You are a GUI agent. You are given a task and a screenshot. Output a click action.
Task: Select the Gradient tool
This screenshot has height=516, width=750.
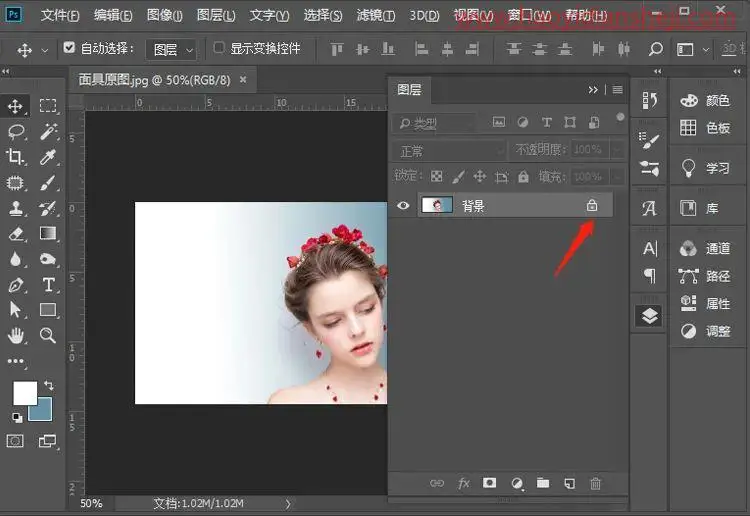(x=48, y=233)
